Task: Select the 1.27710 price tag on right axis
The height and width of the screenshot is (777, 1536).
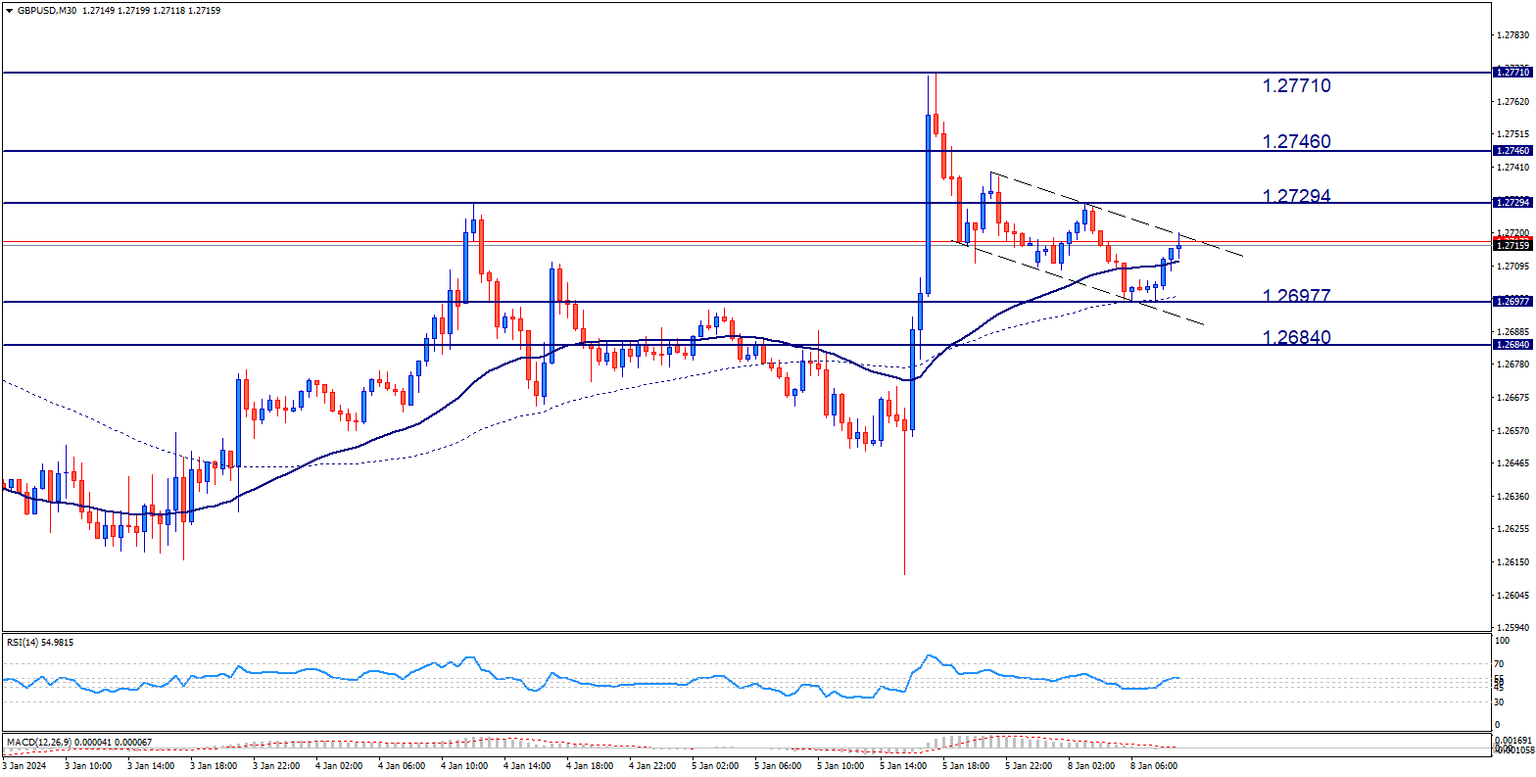Action: coord(1512,71)
